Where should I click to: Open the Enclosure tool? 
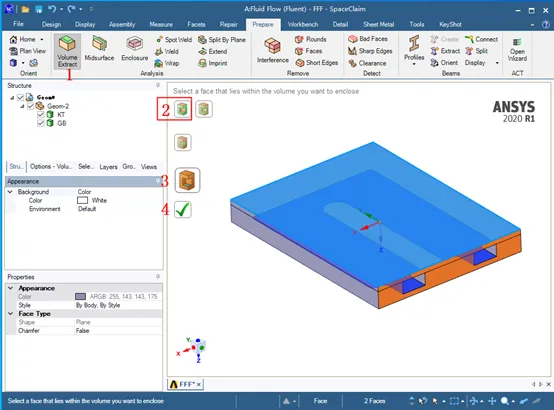tap(134, 48)
